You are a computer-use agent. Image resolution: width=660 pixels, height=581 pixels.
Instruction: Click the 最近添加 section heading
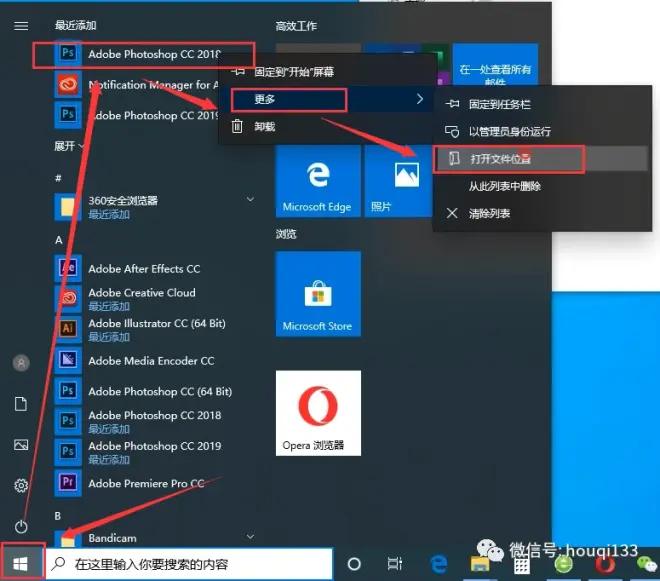[76, 25]
